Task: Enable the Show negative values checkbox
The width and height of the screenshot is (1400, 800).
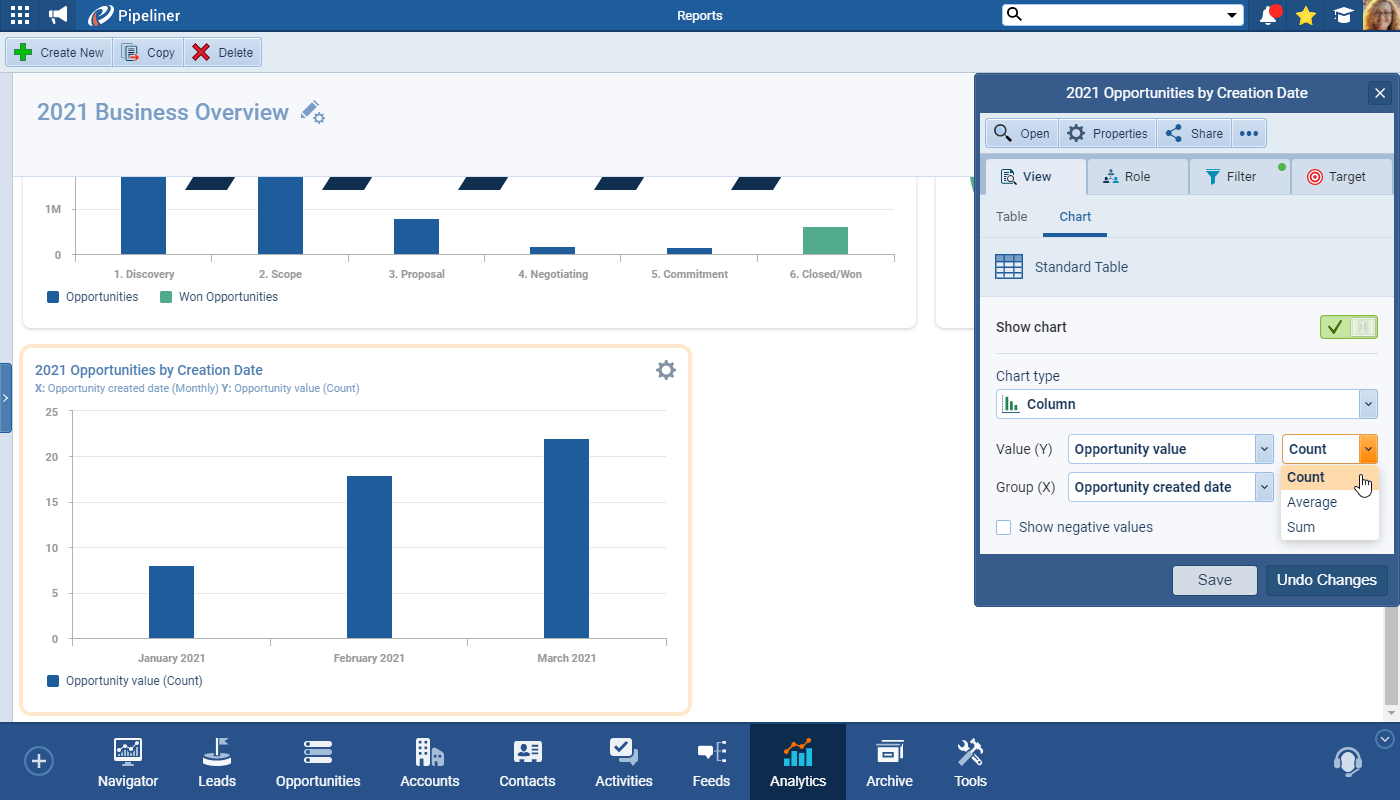Action: point(1003,527)
